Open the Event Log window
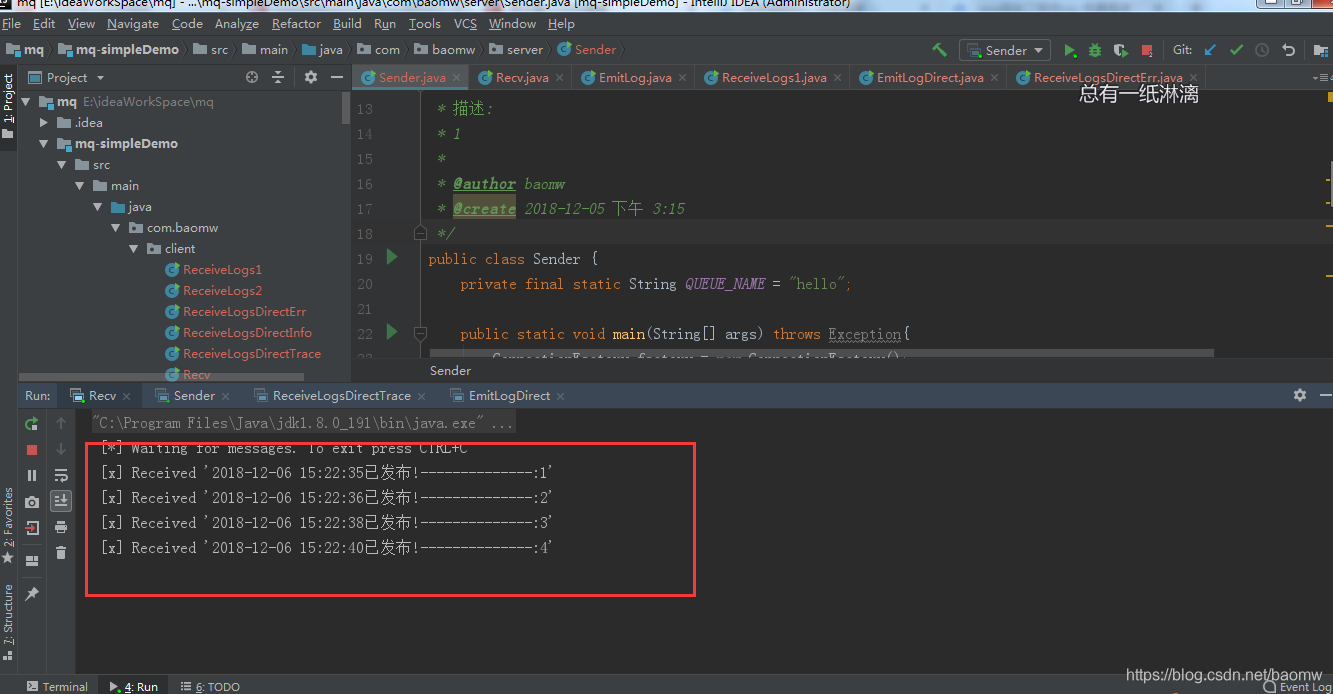 coord(1297,686)
